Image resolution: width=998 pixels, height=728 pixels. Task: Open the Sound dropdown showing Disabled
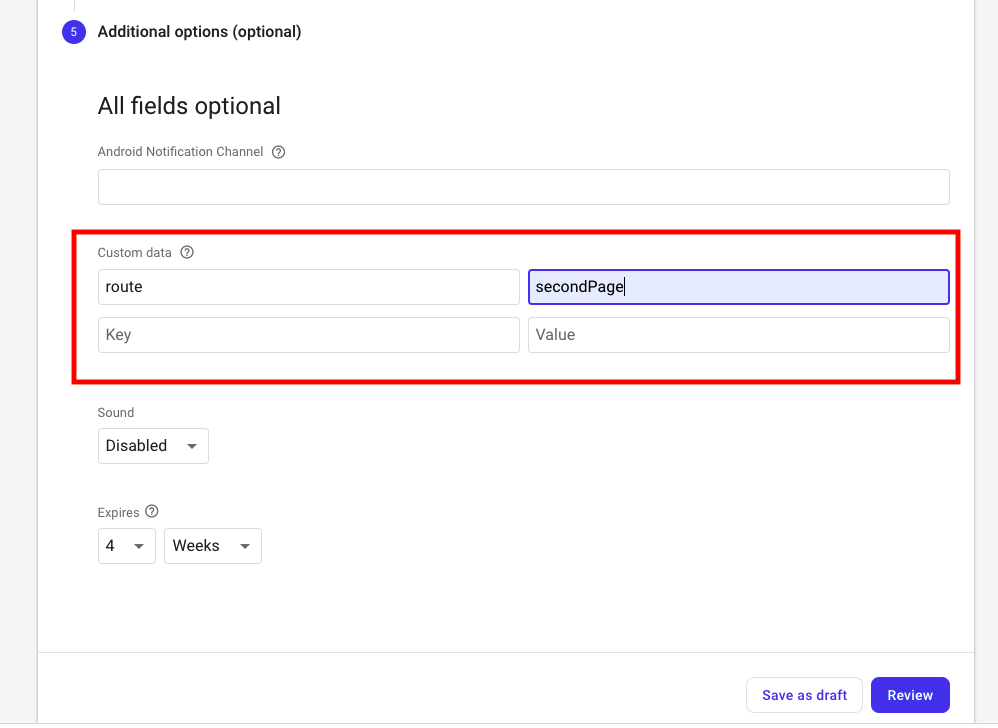point(153,446)
